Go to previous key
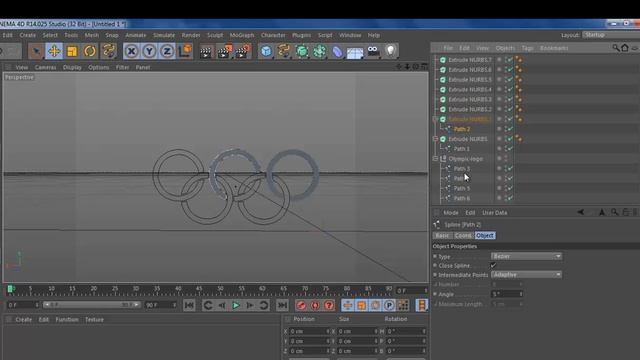 [x=208, y=305]
